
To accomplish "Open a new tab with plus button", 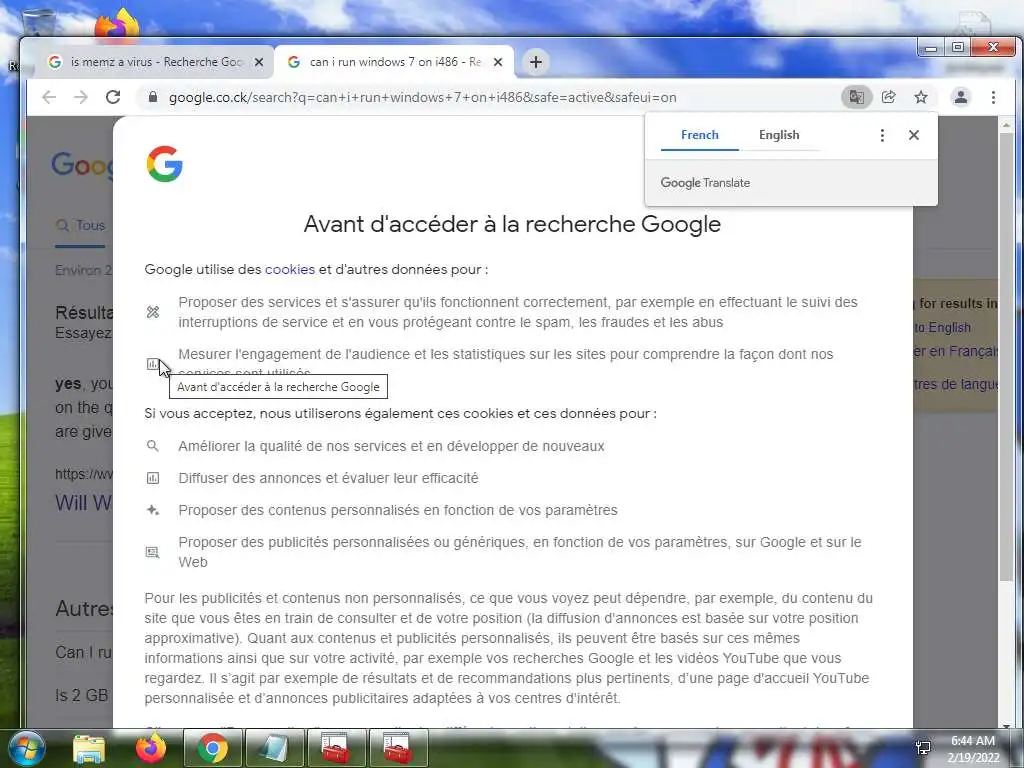I will pos(536,62).
